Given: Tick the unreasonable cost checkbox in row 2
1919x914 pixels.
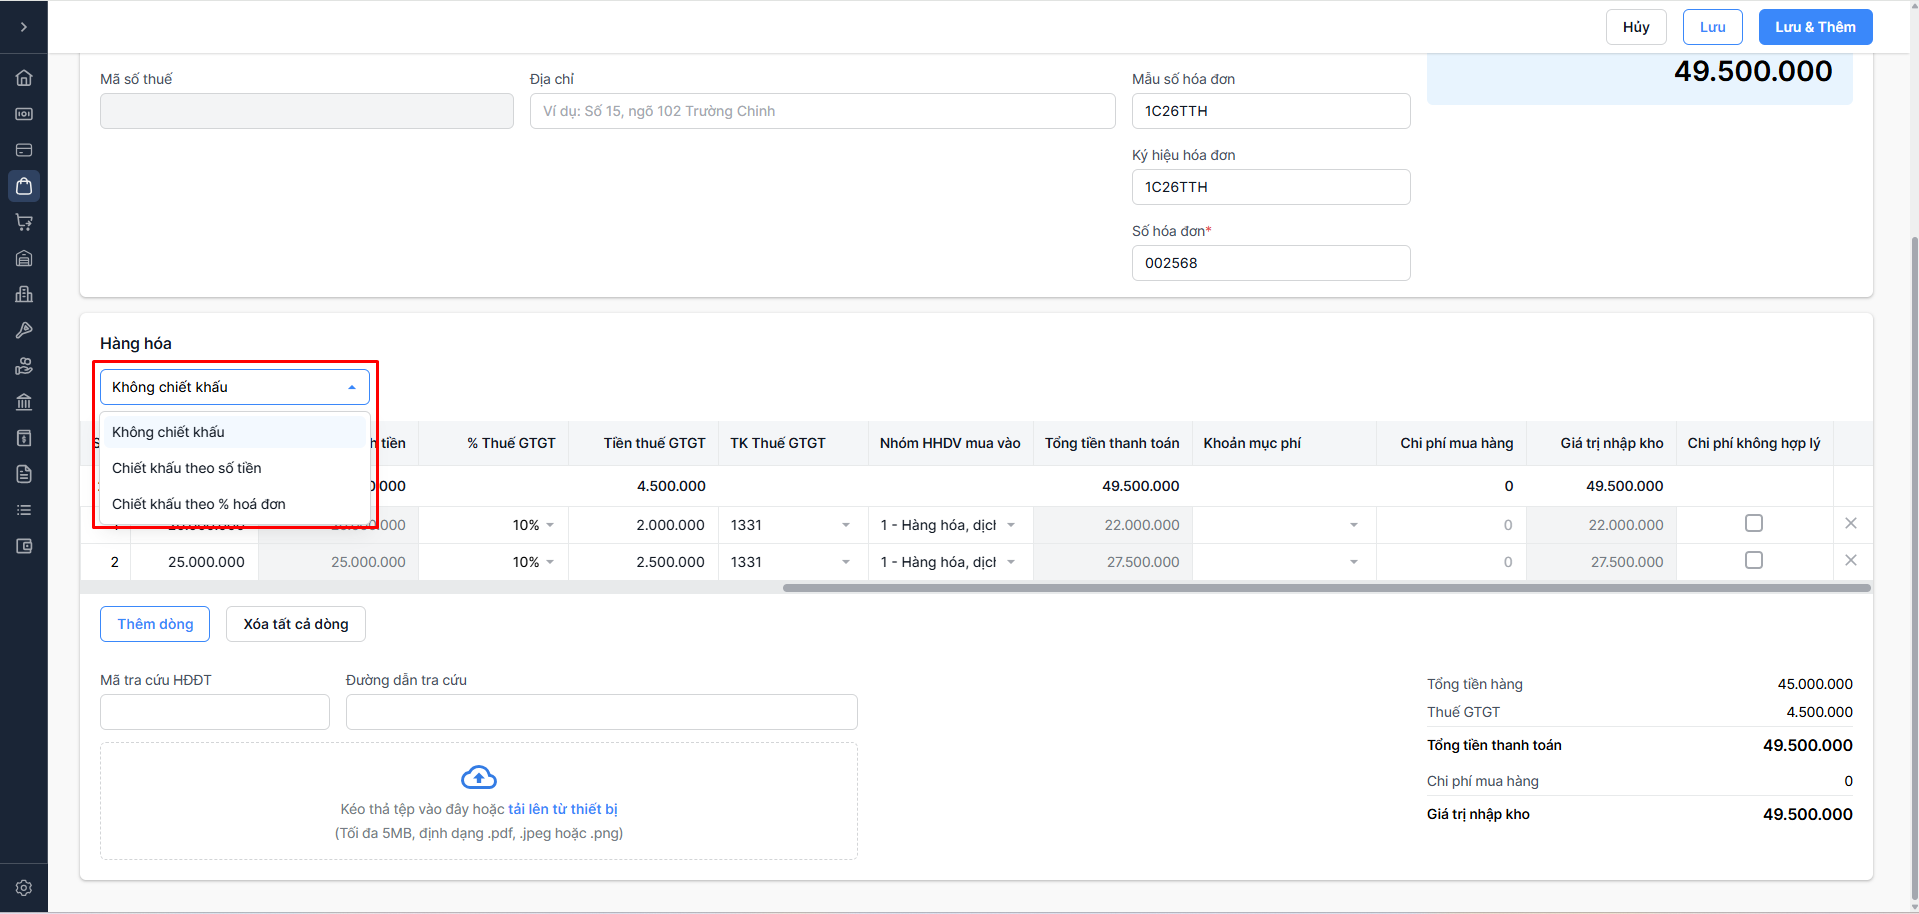Looking at the screenshot, I should pos(1754,561).
